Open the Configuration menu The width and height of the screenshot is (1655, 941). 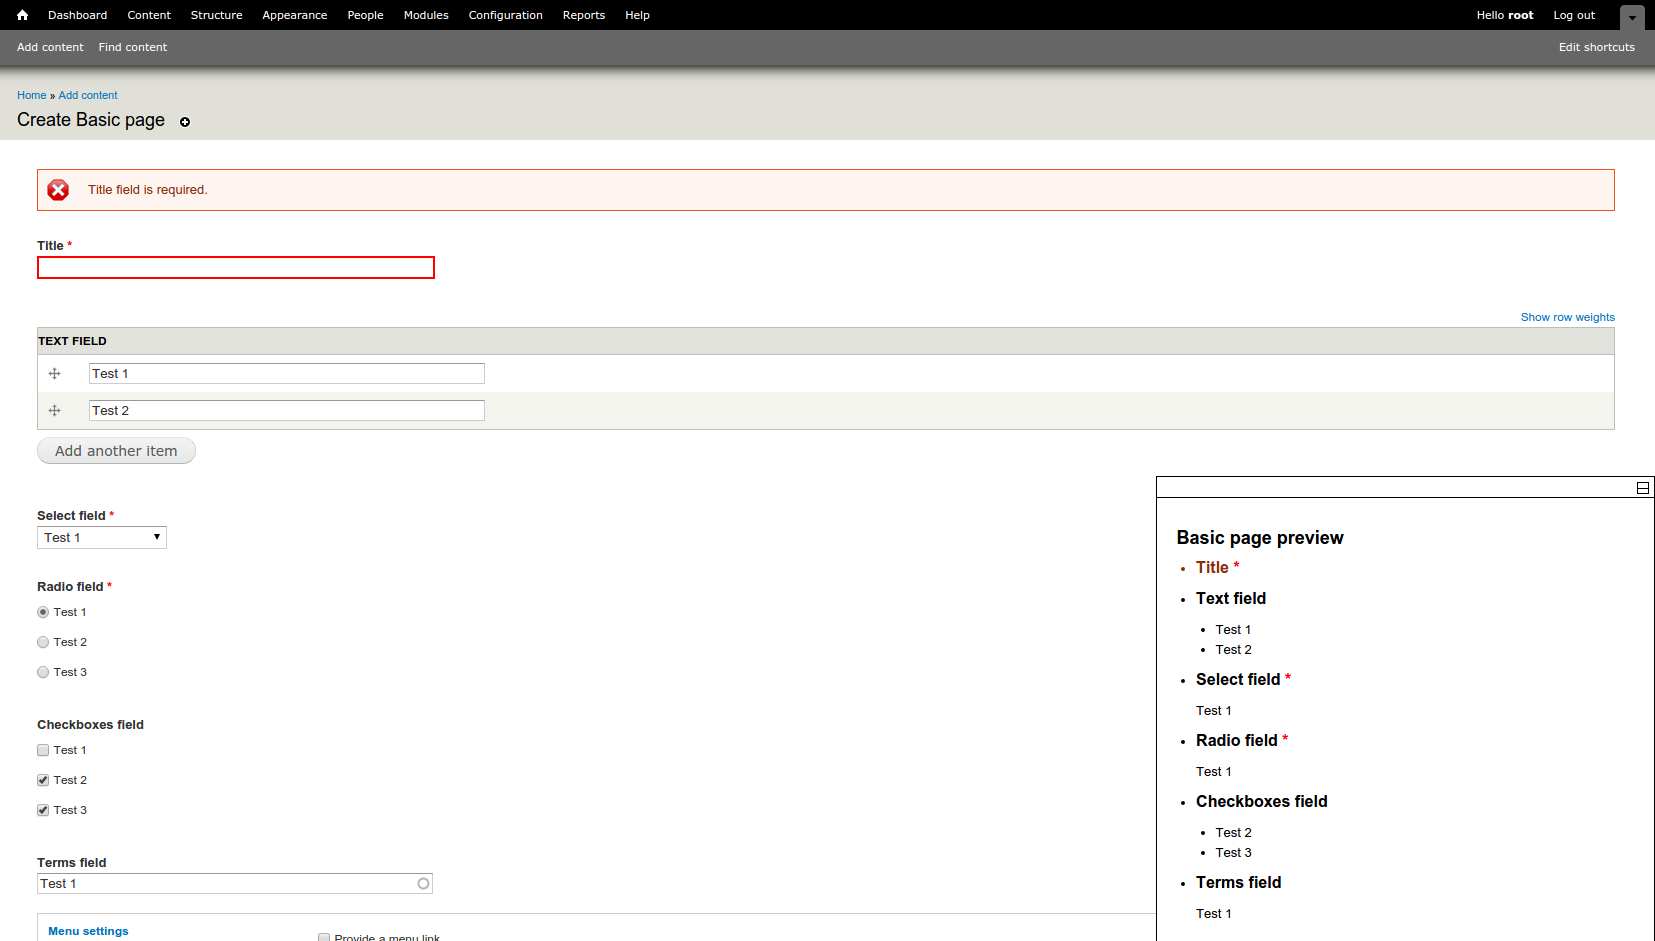505,15
